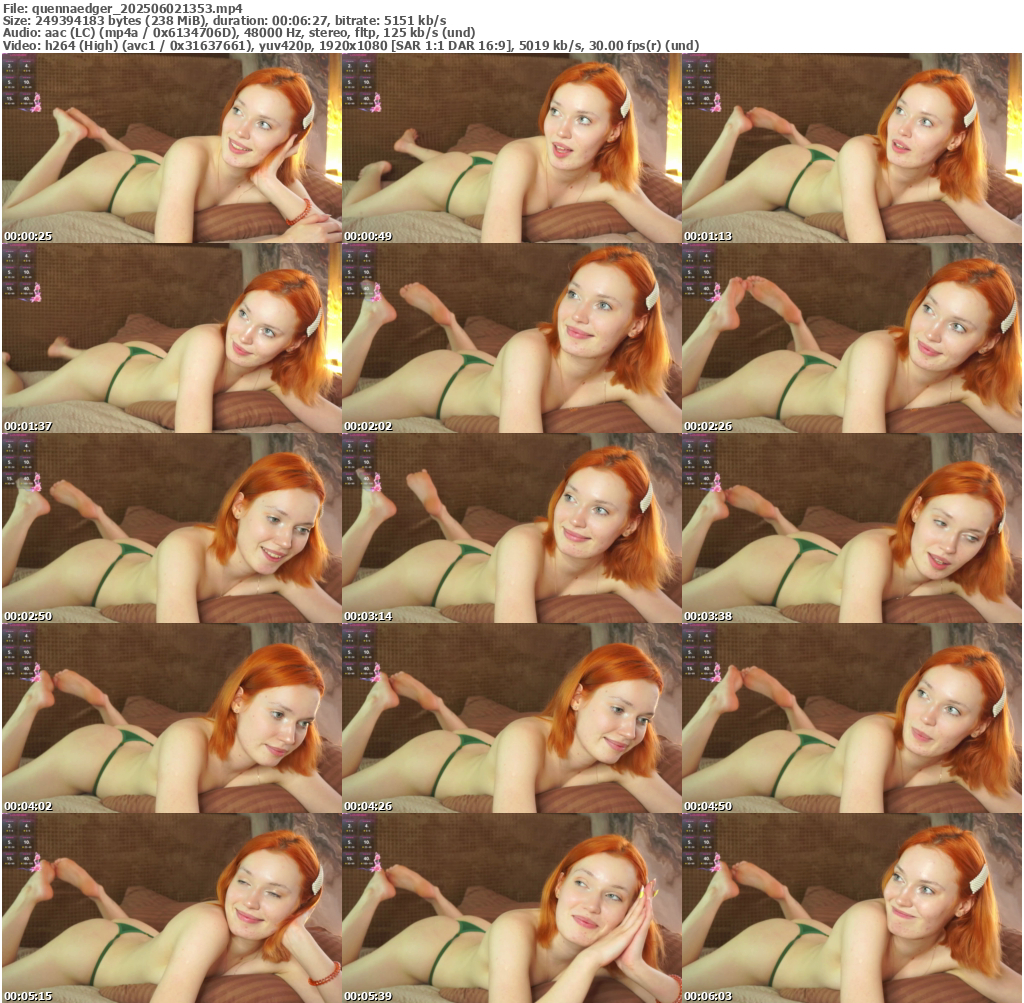Click the 'Audio: aac (LC)' info line
This screenshot has width=1024, height=1003.
pos(239,33)
